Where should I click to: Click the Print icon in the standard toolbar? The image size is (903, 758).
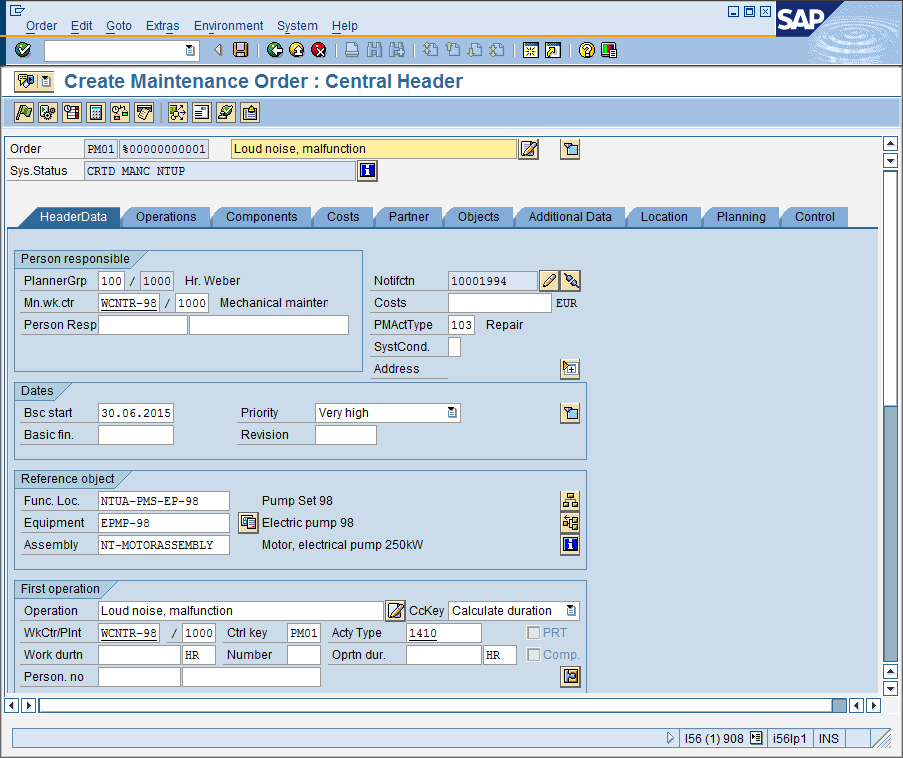coord(352,50)
